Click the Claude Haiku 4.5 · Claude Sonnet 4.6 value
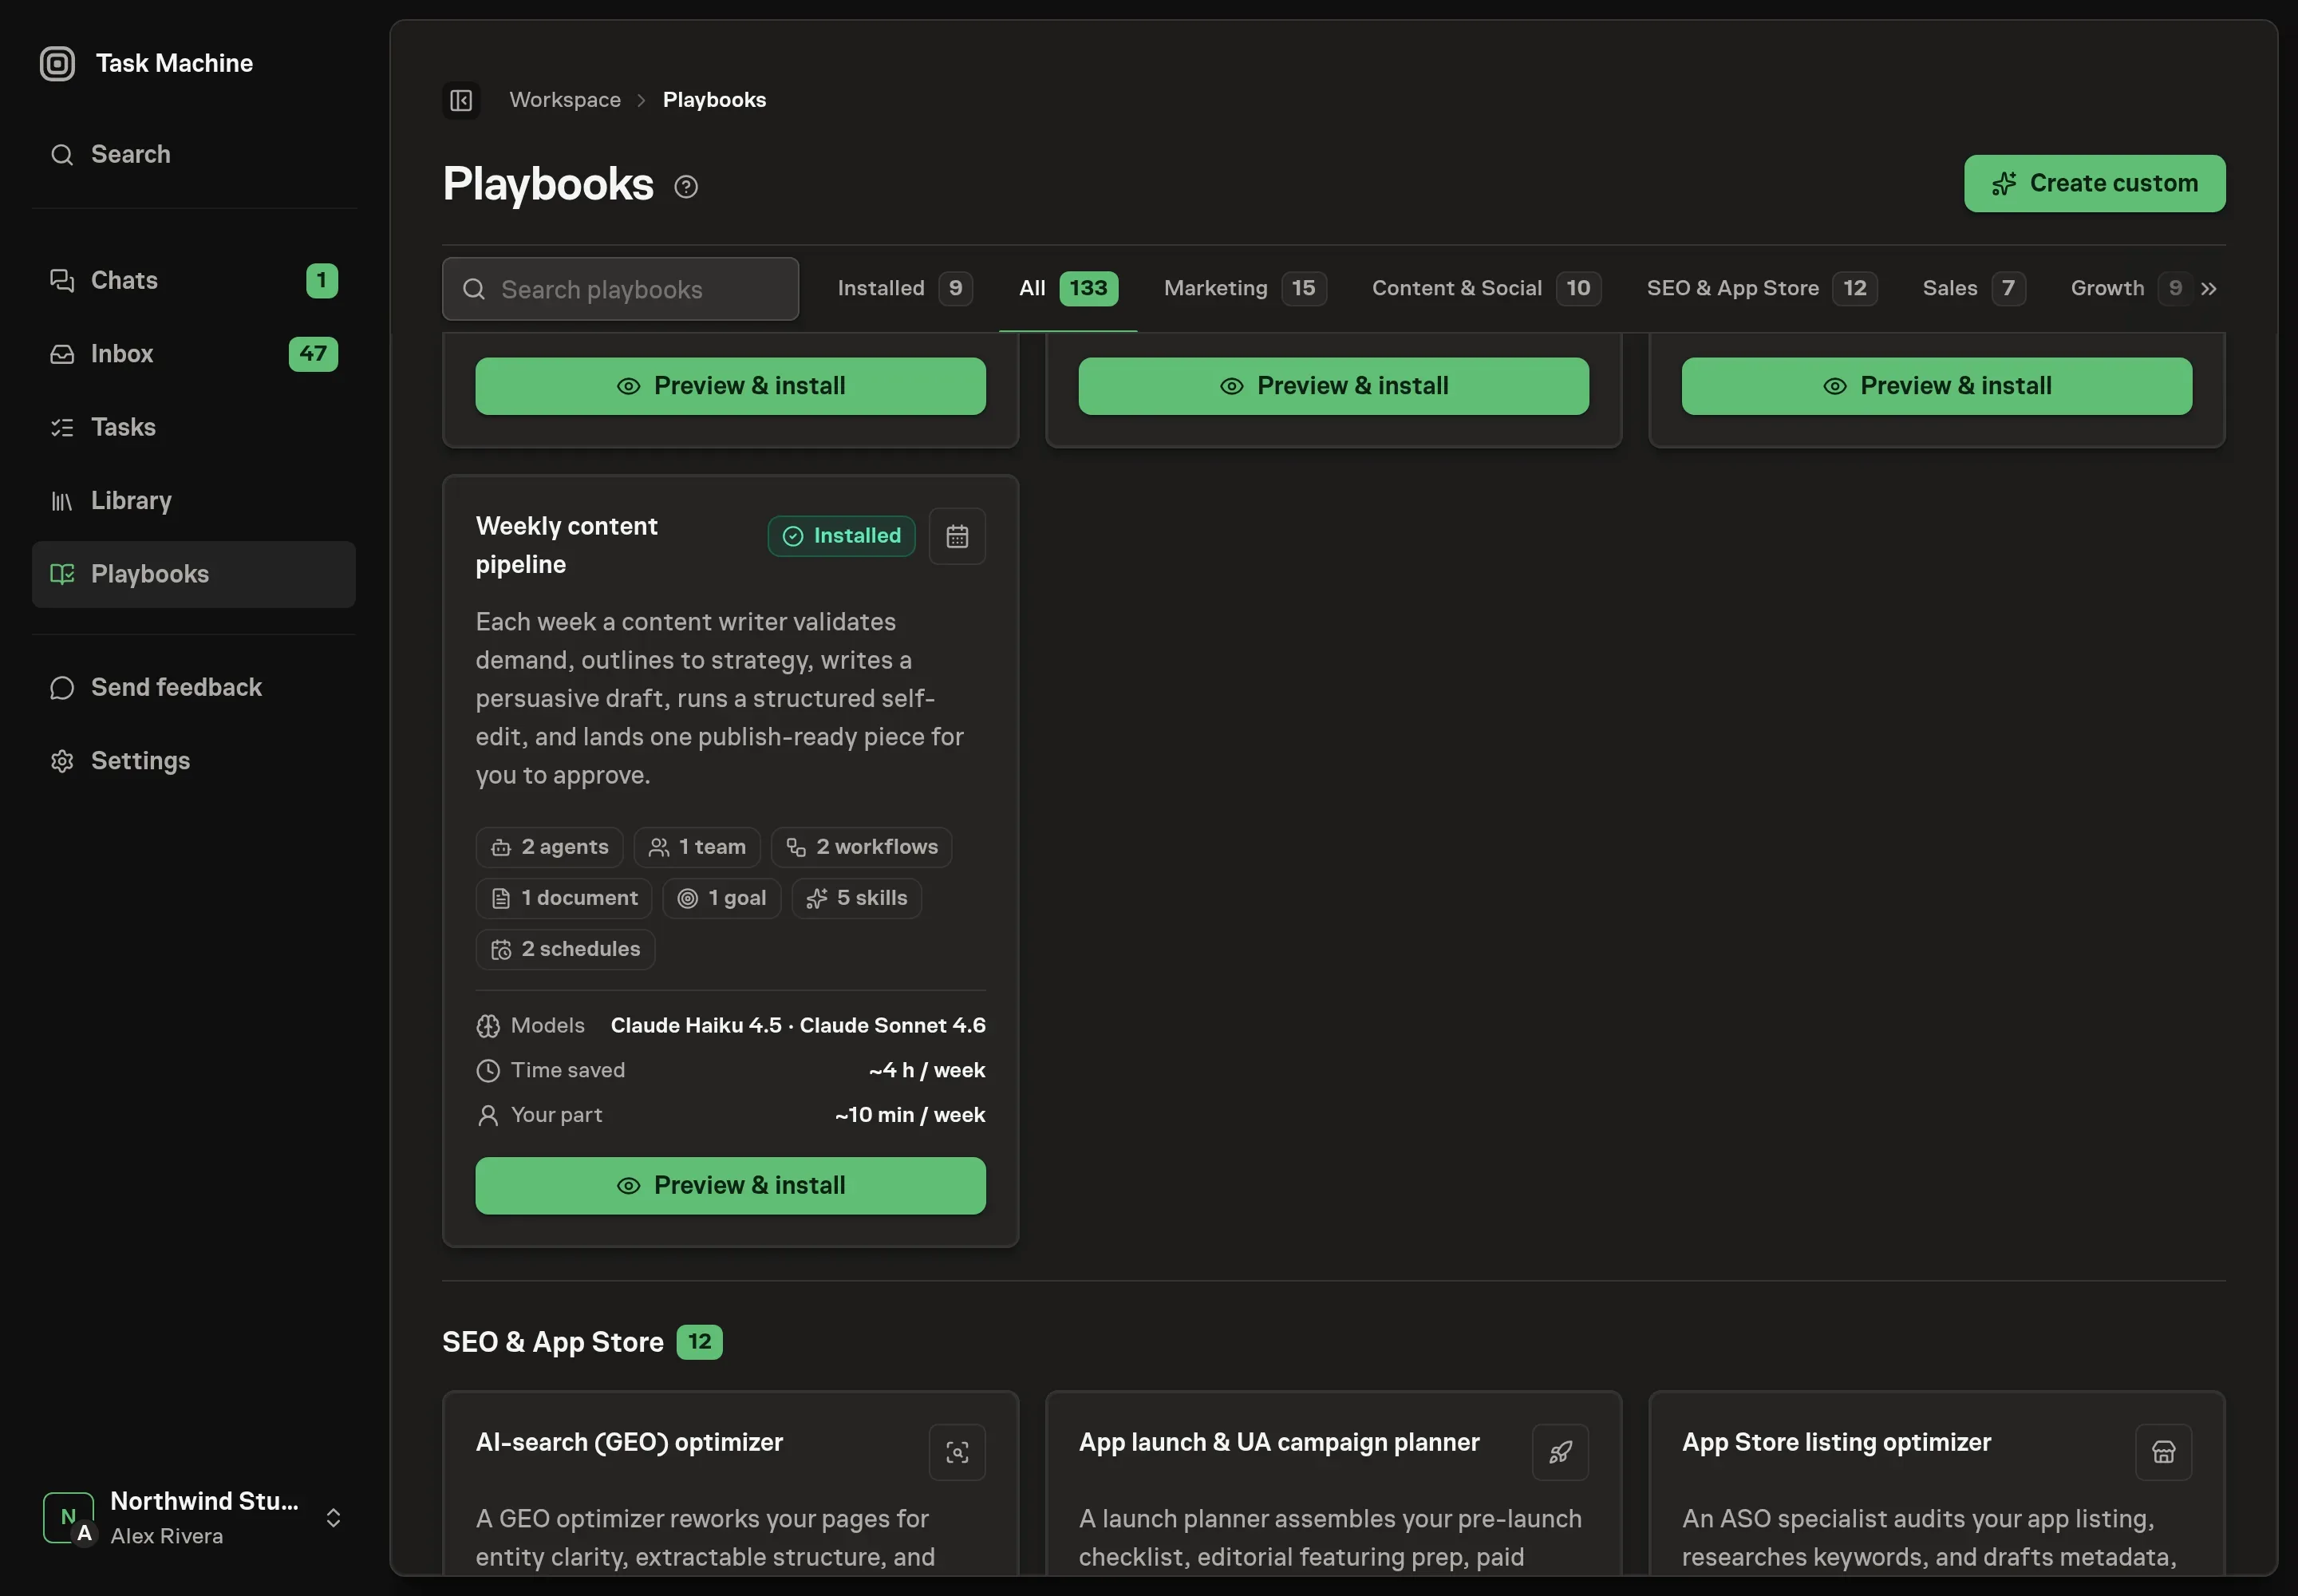This screenshot has width=2298, height=1596. click(798, 1026)
